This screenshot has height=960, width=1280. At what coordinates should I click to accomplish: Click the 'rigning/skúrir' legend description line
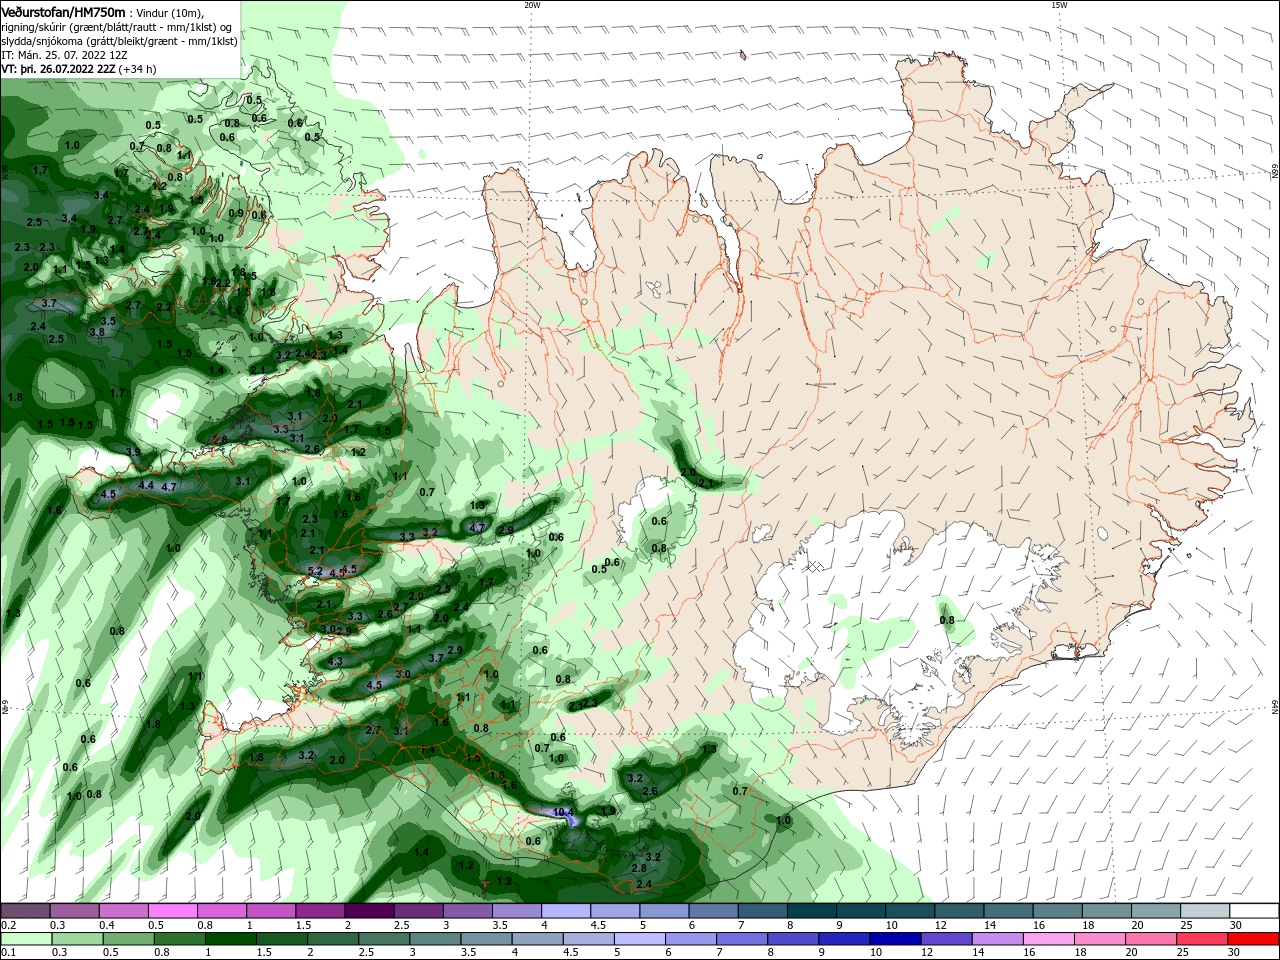117,27
